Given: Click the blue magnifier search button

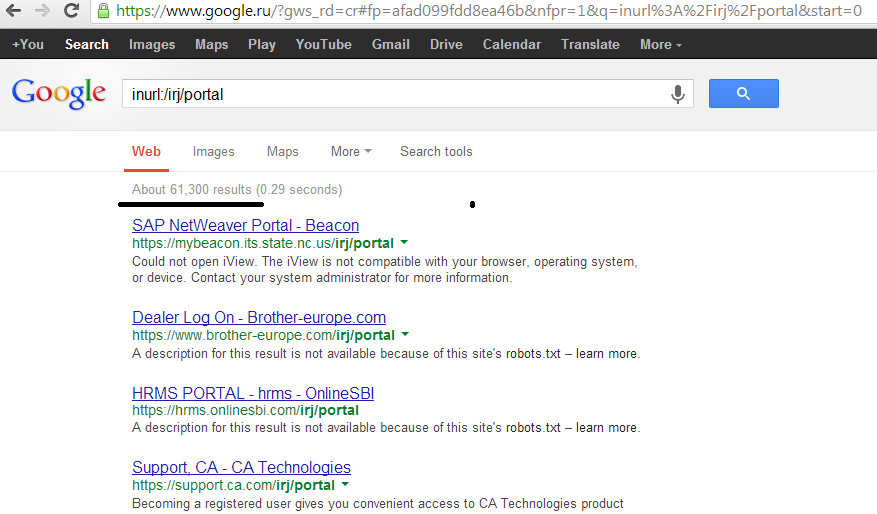Looking at the screenshot, I should [x=743, y=93].
